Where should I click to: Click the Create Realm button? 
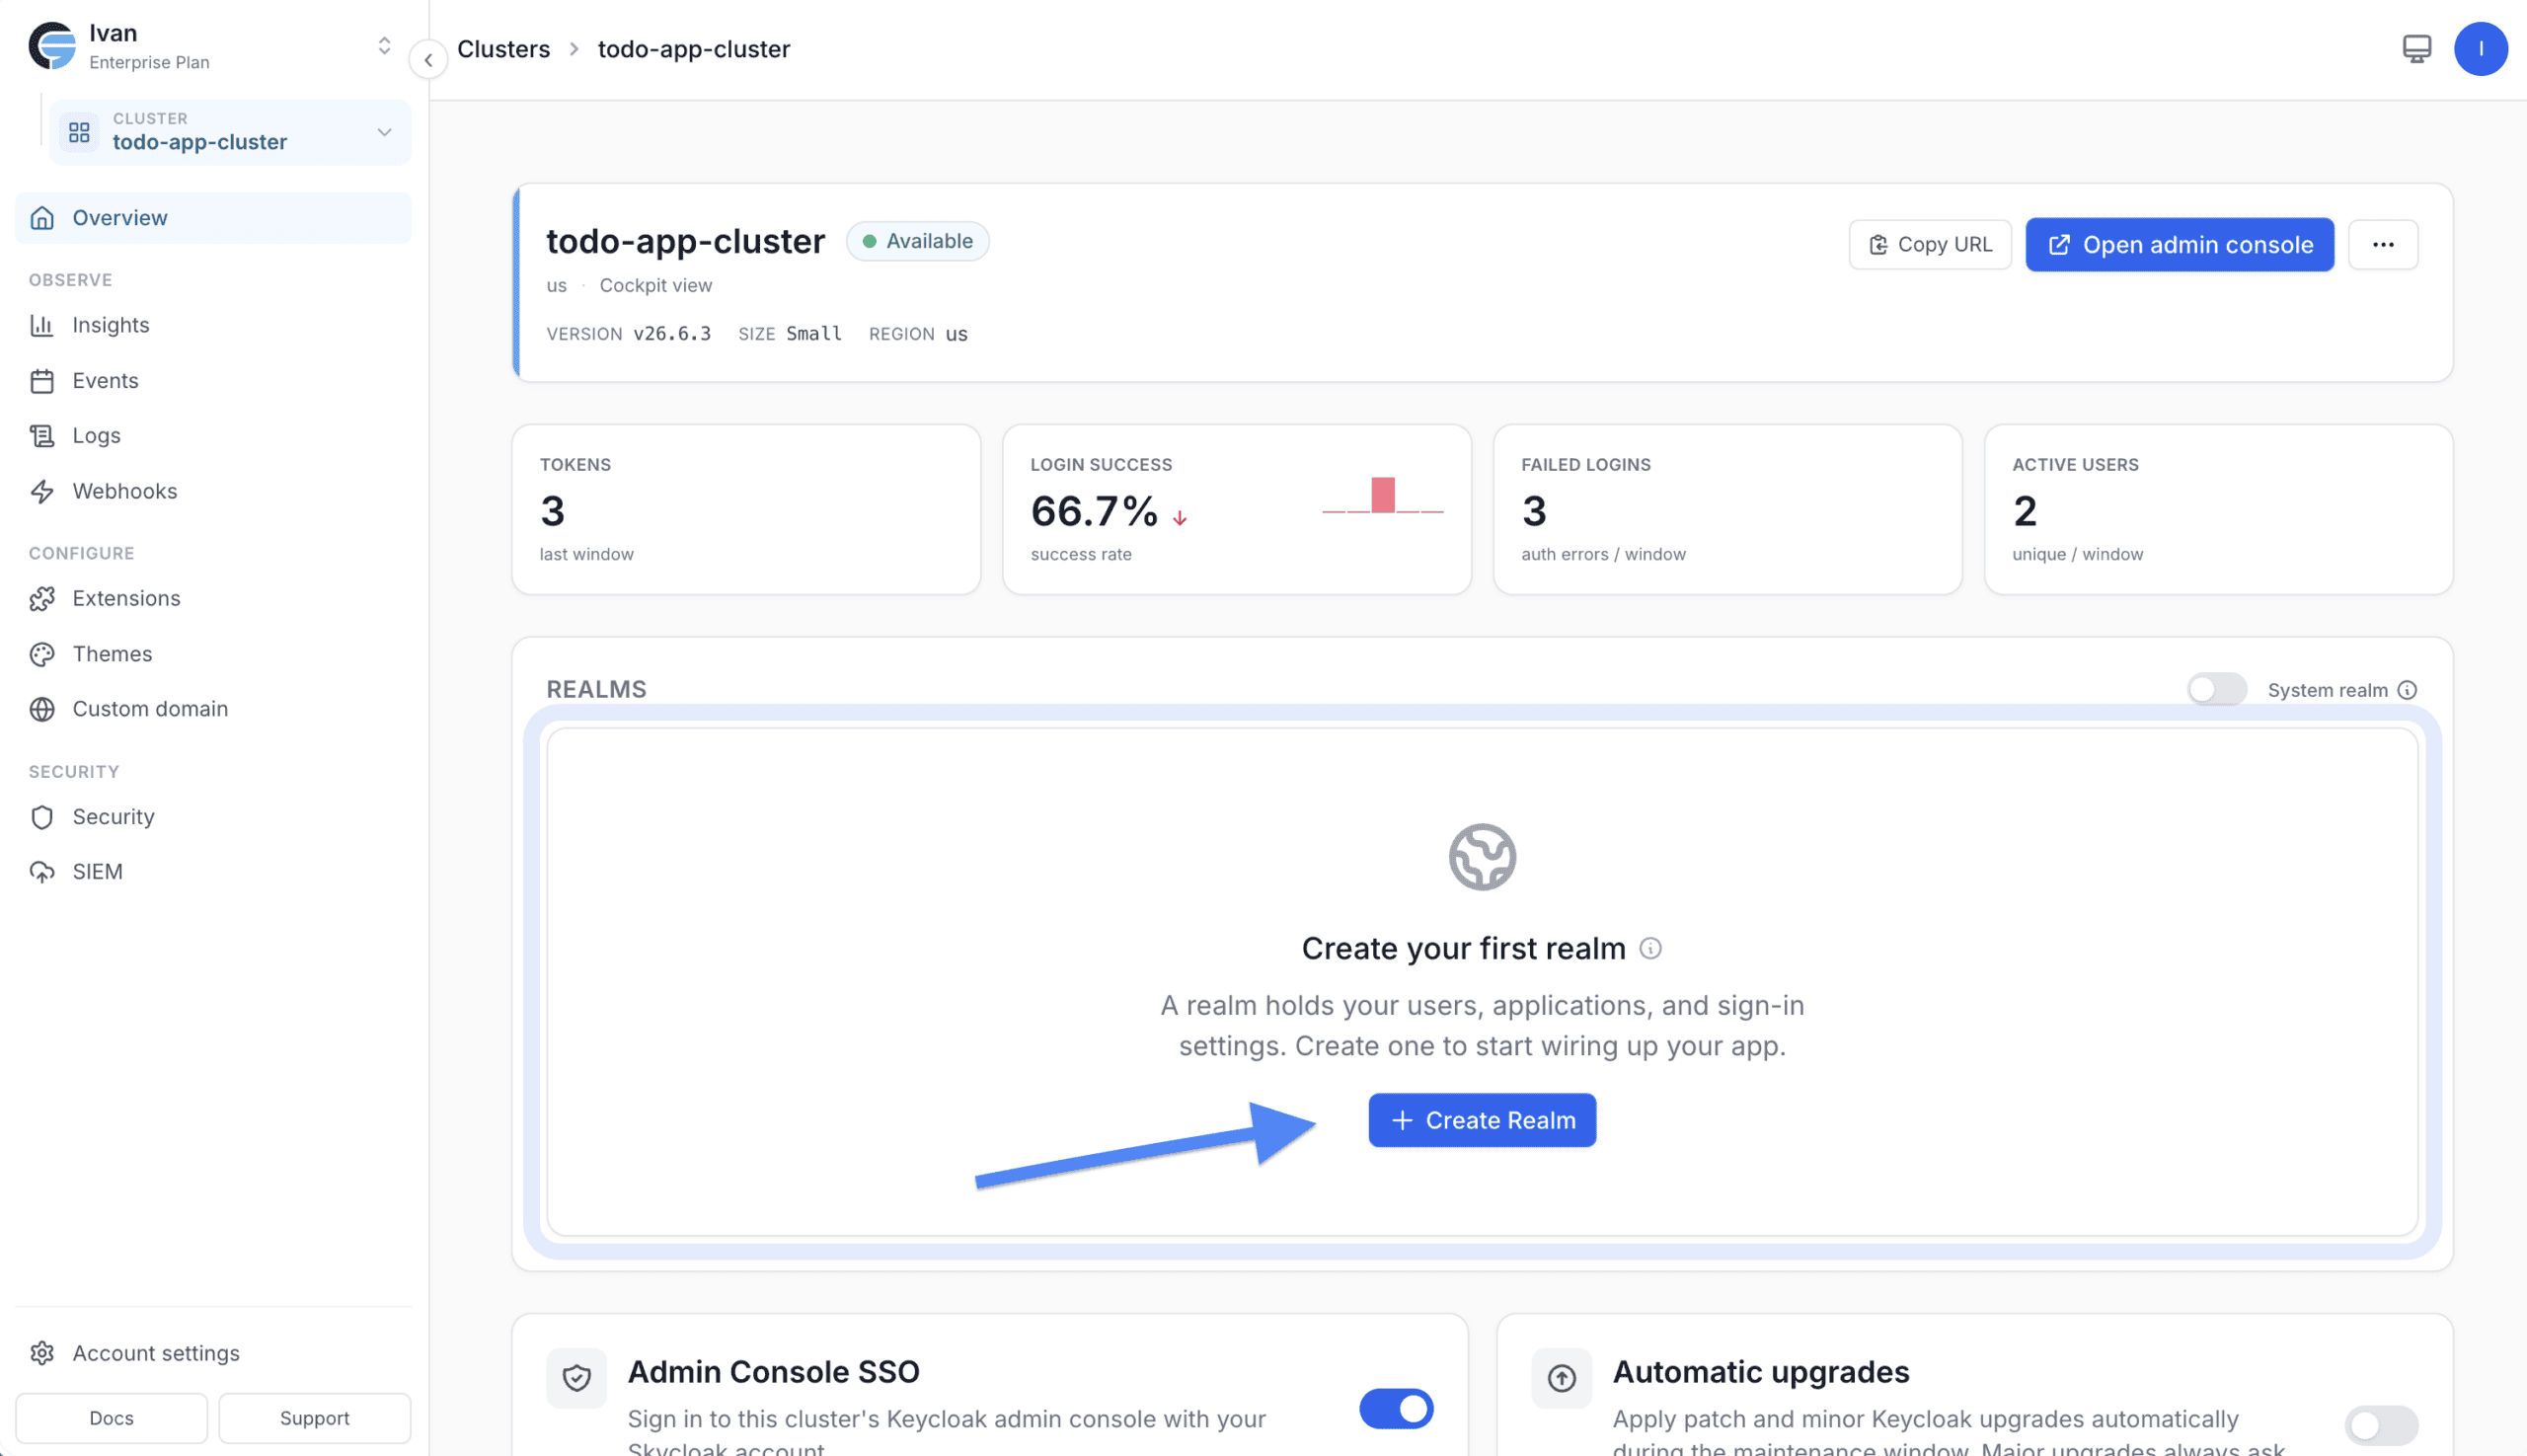coord(1482,1120)
